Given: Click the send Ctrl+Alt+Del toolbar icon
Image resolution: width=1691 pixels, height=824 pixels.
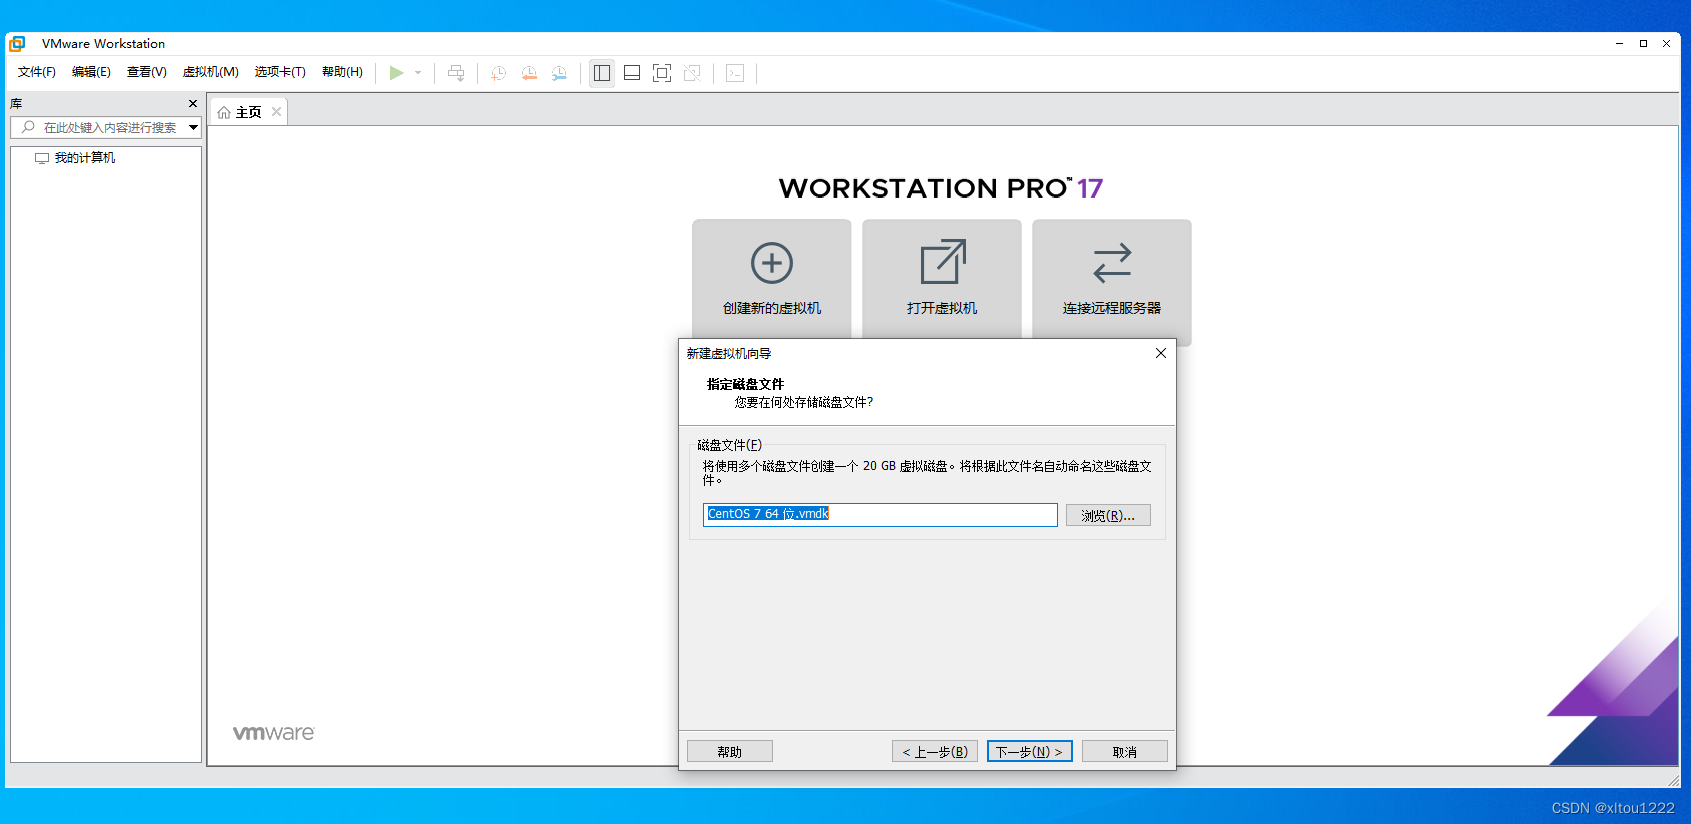Looking at the screenshot, I should [456, 73].
